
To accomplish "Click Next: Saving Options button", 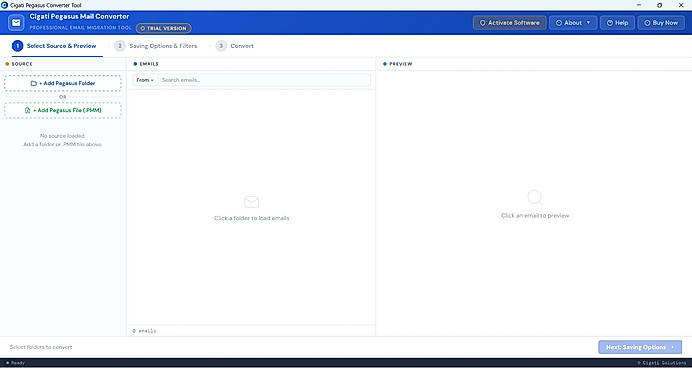I will pos(640,347).
